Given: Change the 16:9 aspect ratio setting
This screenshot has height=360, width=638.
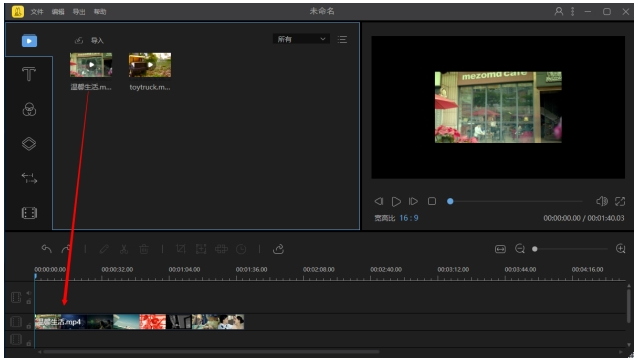Looking at the screenshot, I should point(409,218).
